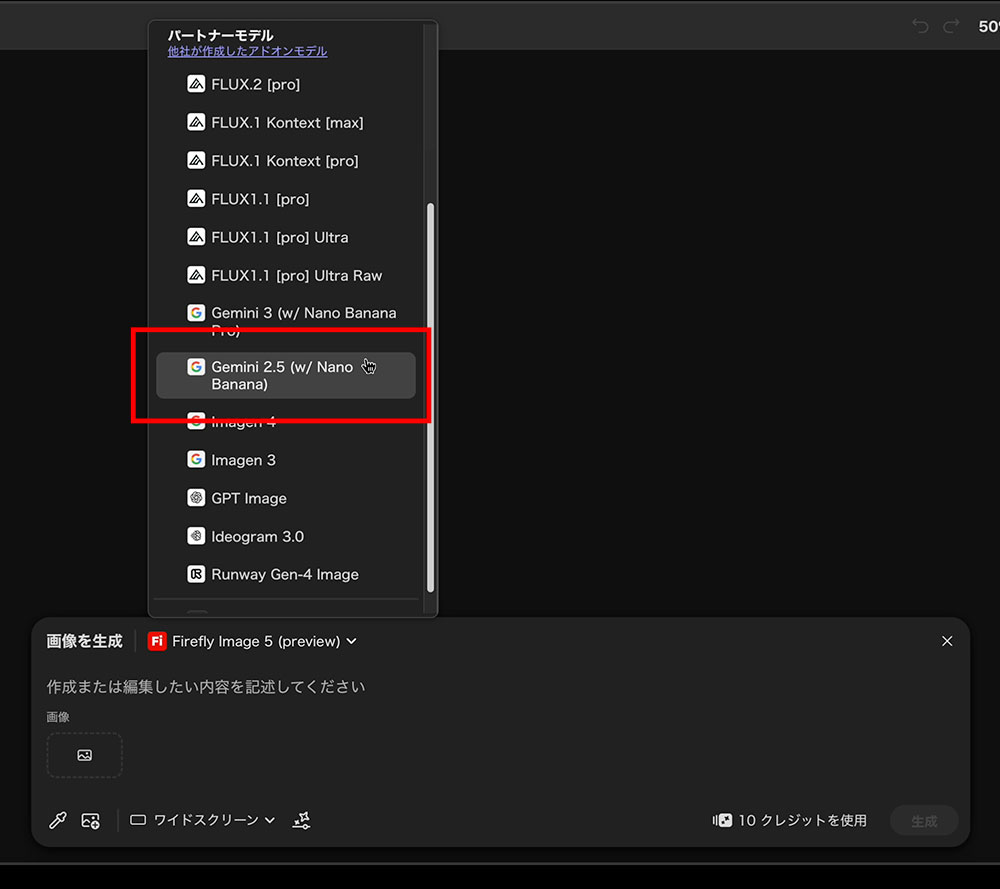
Task: Pick the GPT Image model
Action: tap(286, 498)
